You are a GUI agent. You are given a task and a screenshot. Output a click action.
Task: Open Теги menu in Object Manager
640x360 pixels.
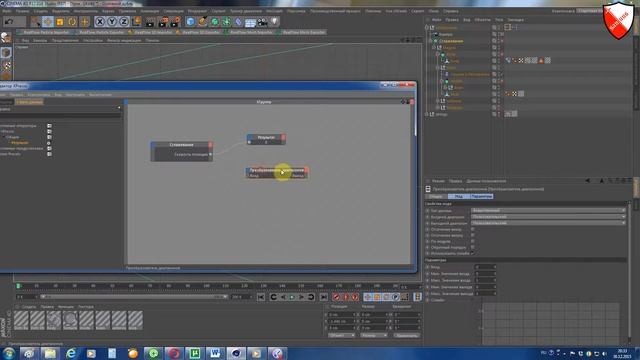[x=499, y=20]
